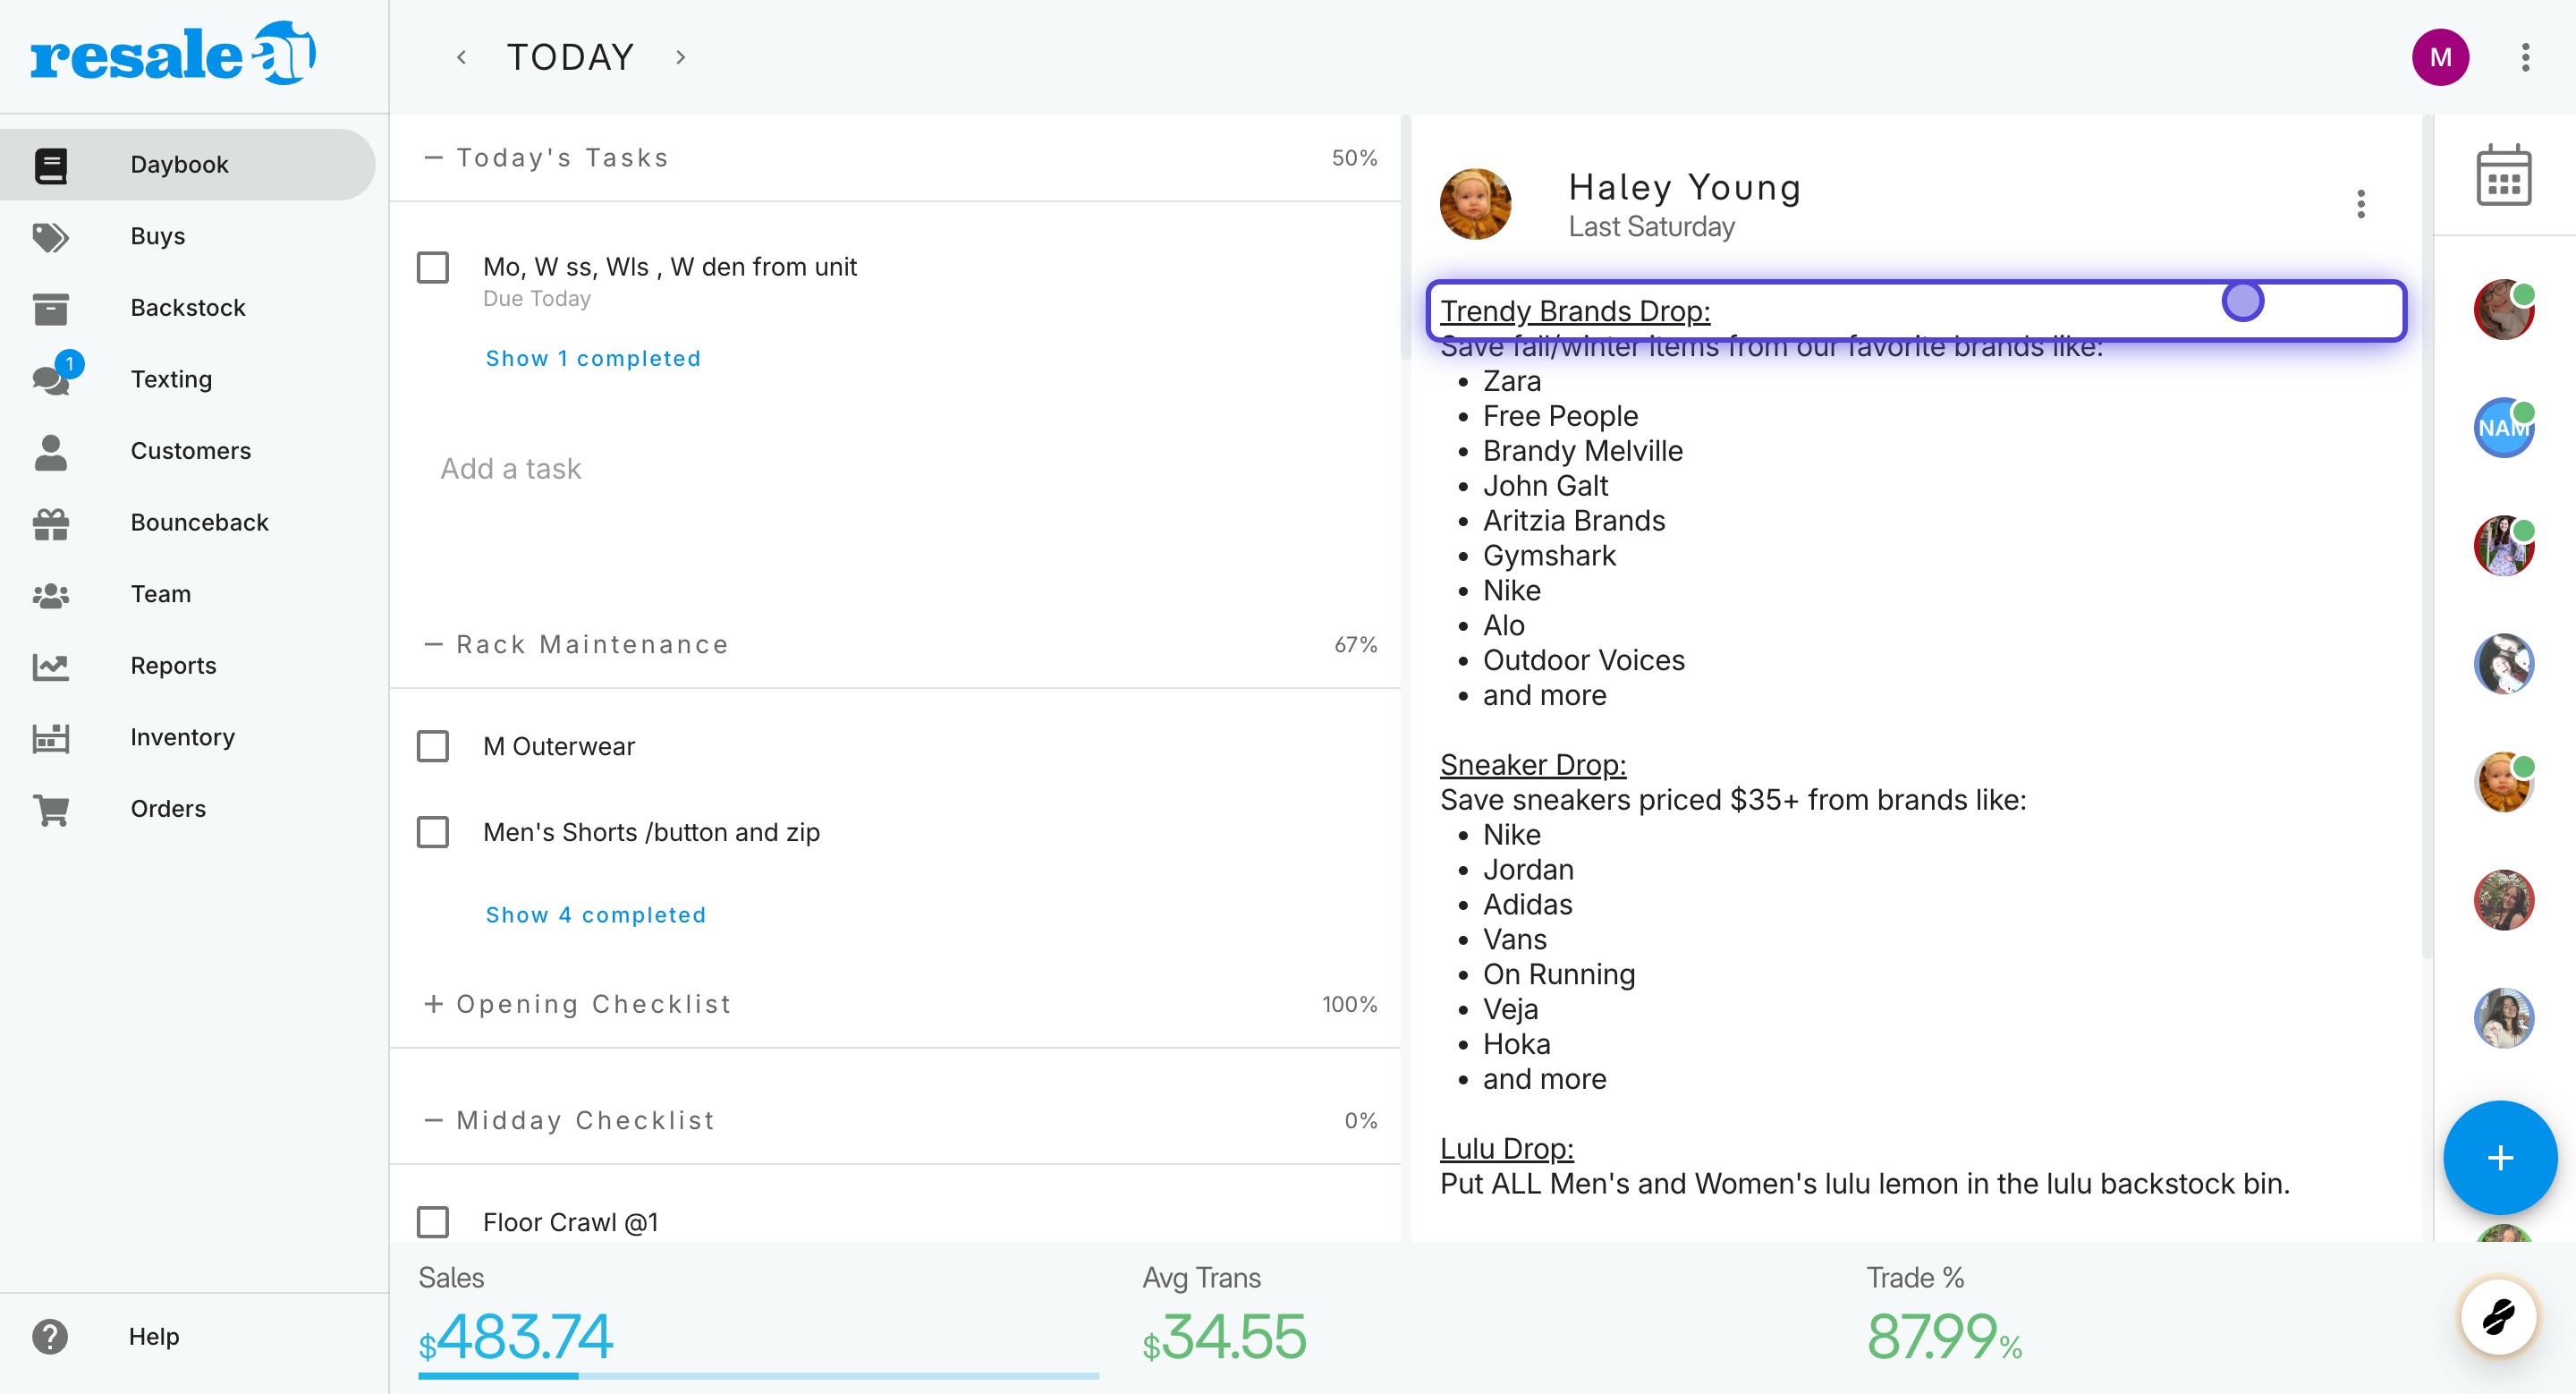Click the Bounceback gift icon
2576x1394 pixels.
pos(50,523)
